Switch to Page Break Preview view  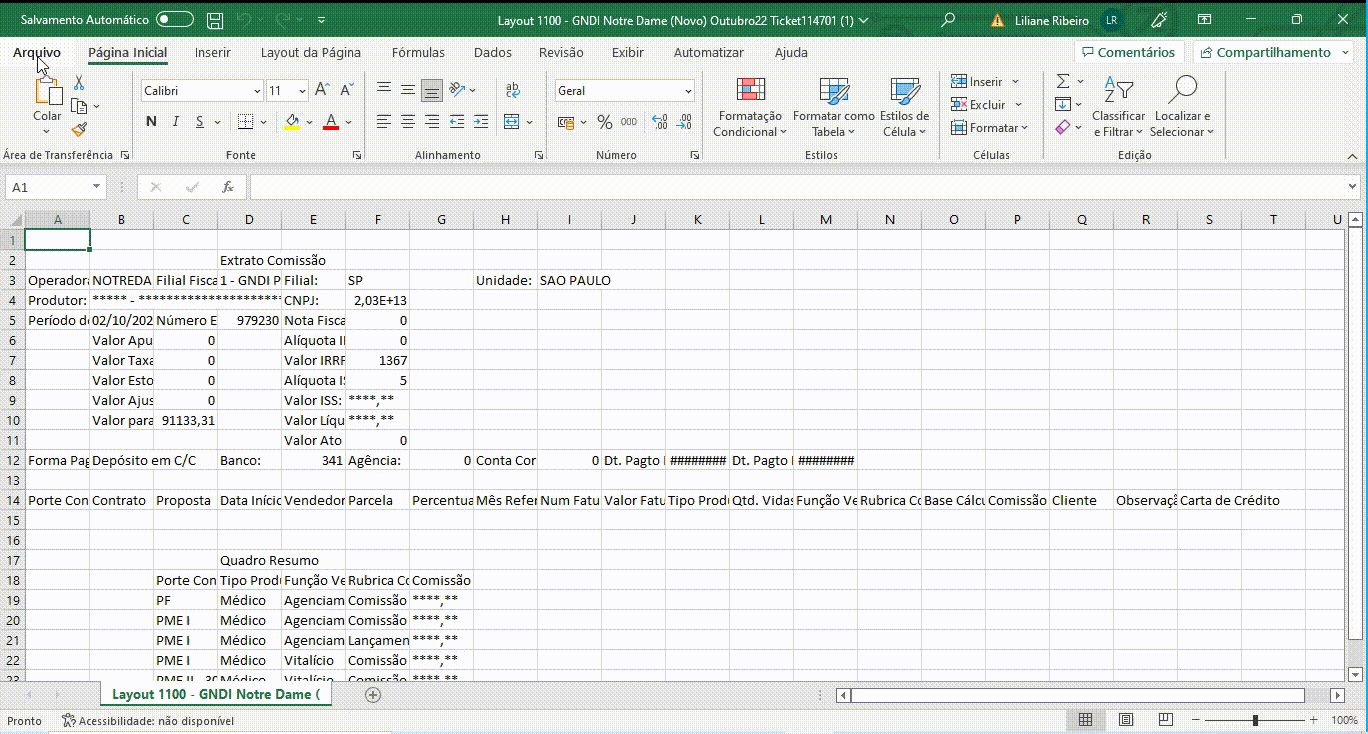[x=1166, y=720]
